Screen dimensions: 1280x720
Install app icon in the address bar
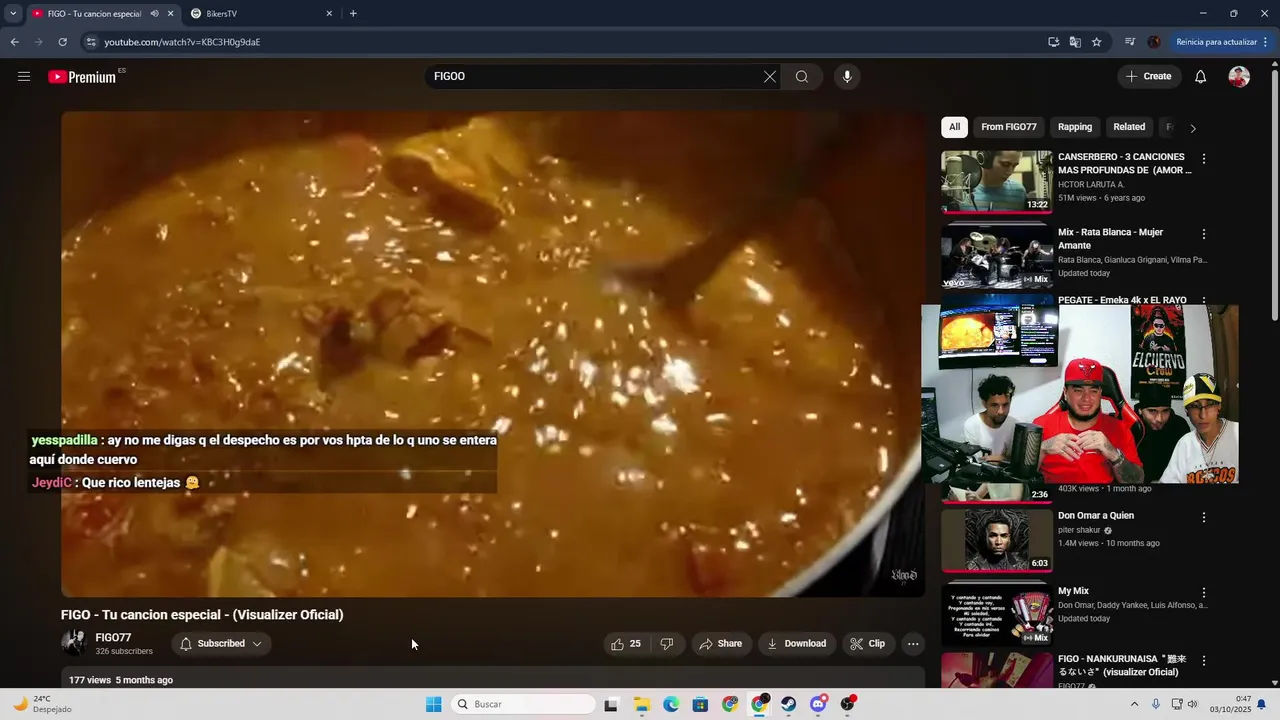(1053, 42)
